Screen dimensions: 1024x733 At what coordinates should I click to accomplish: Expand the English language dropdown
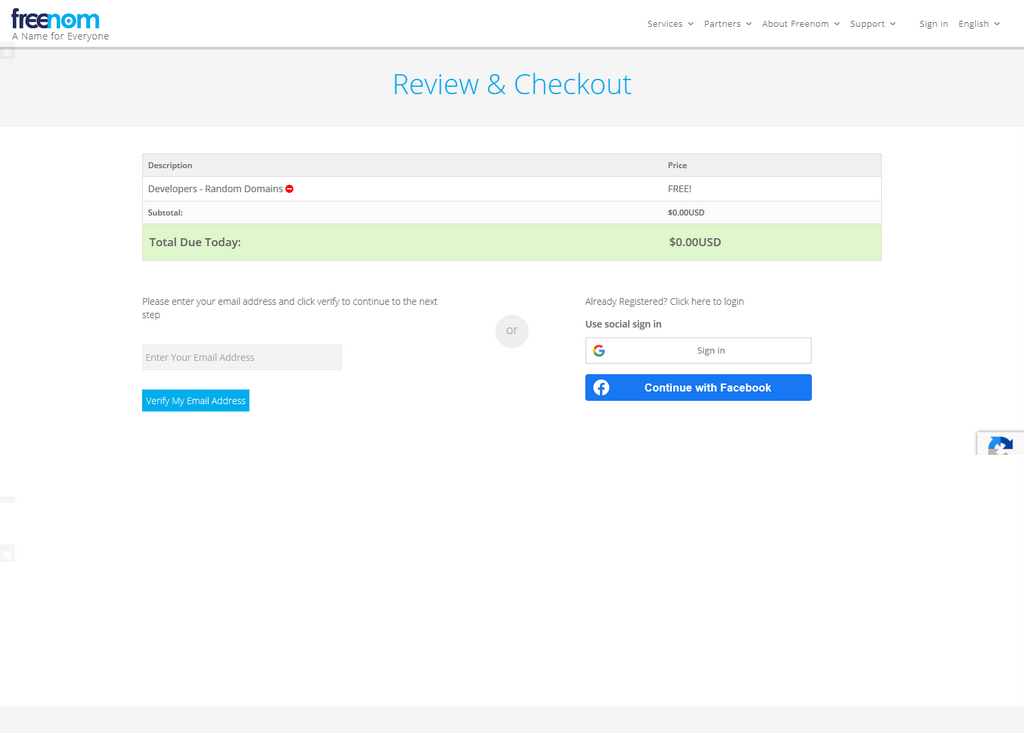979,24
